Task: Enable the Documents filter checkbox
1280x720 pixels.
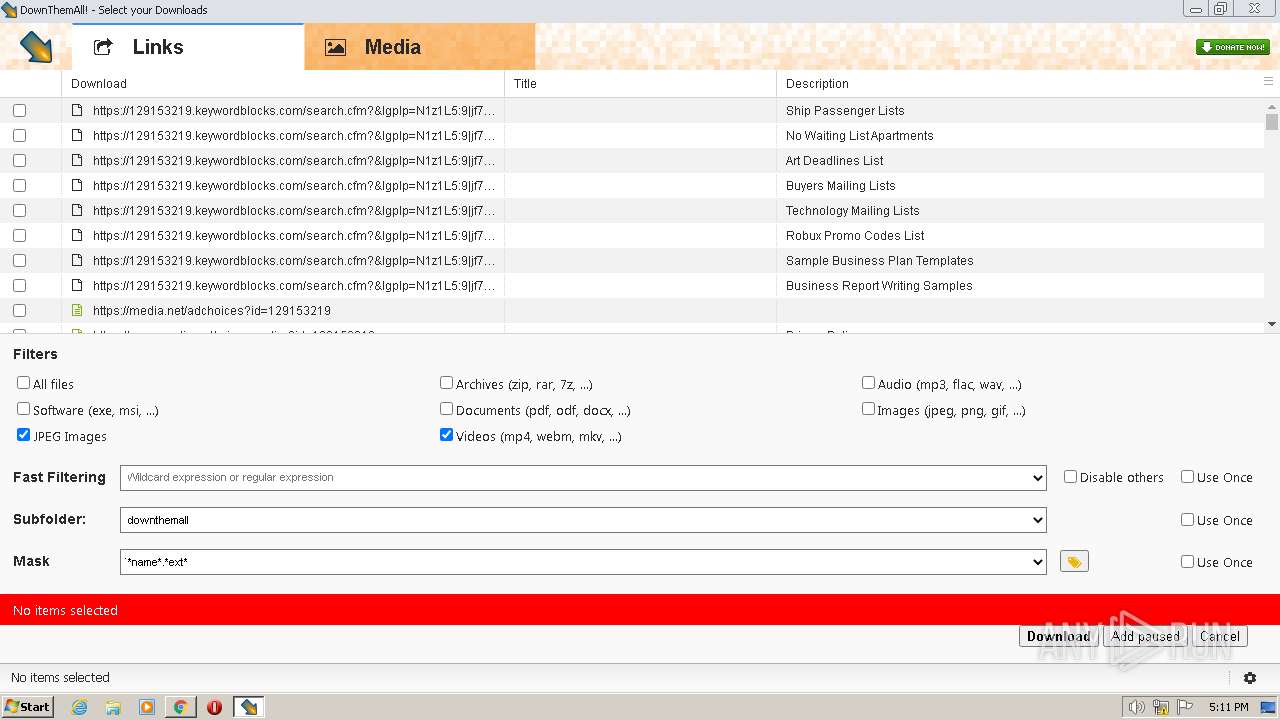Action: [446, 409]
